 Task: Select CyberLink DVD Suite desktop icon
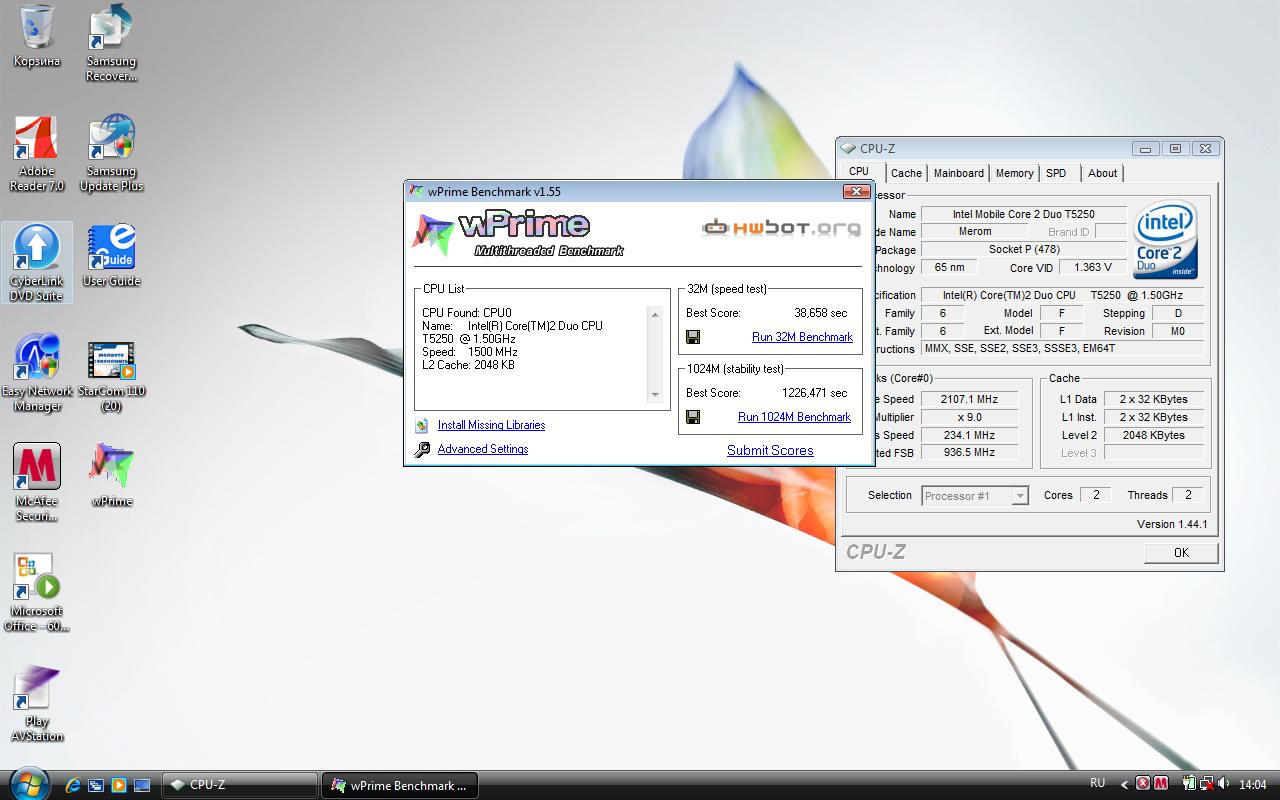tap(37, 263)
